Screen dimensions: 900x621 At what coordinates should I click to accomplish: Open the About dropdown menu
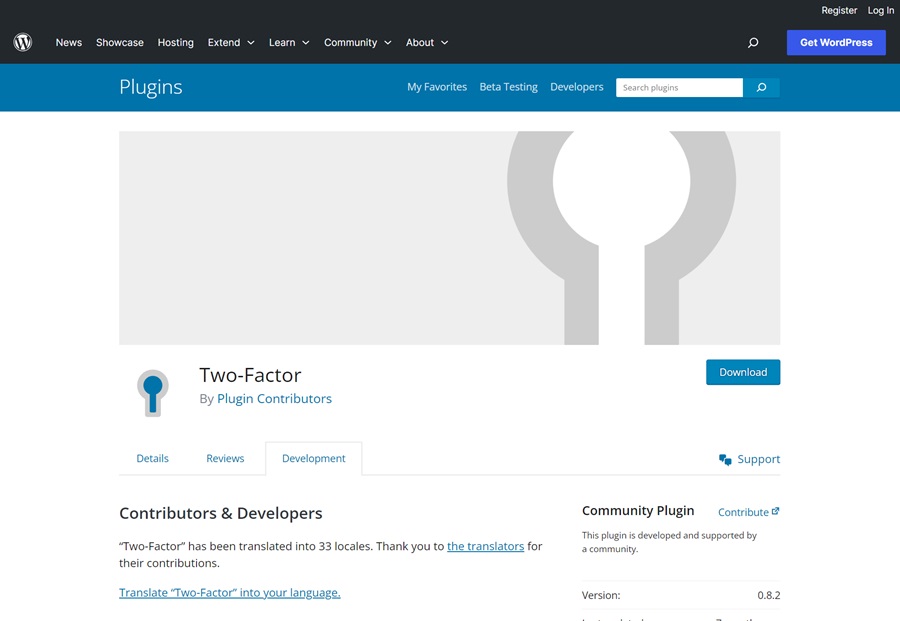point(421,42)
